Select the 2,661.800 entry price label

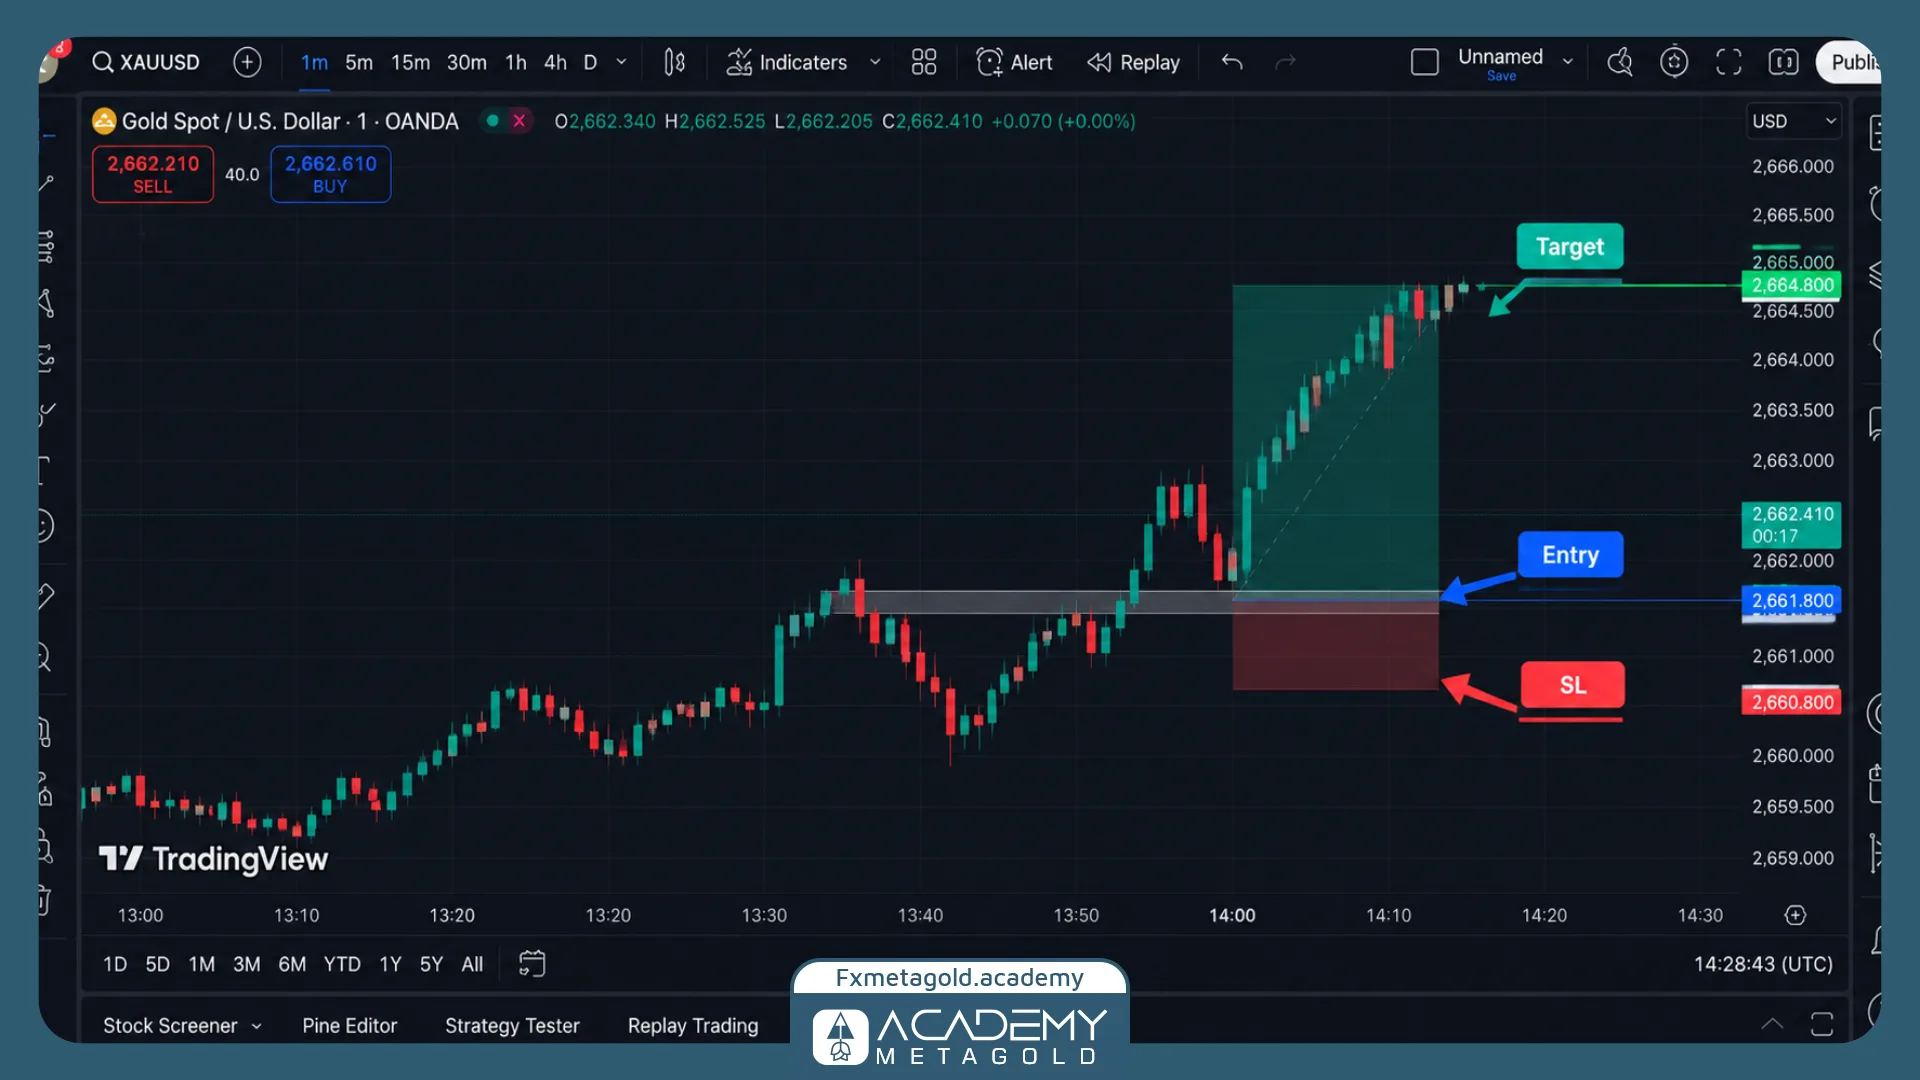1792,600
